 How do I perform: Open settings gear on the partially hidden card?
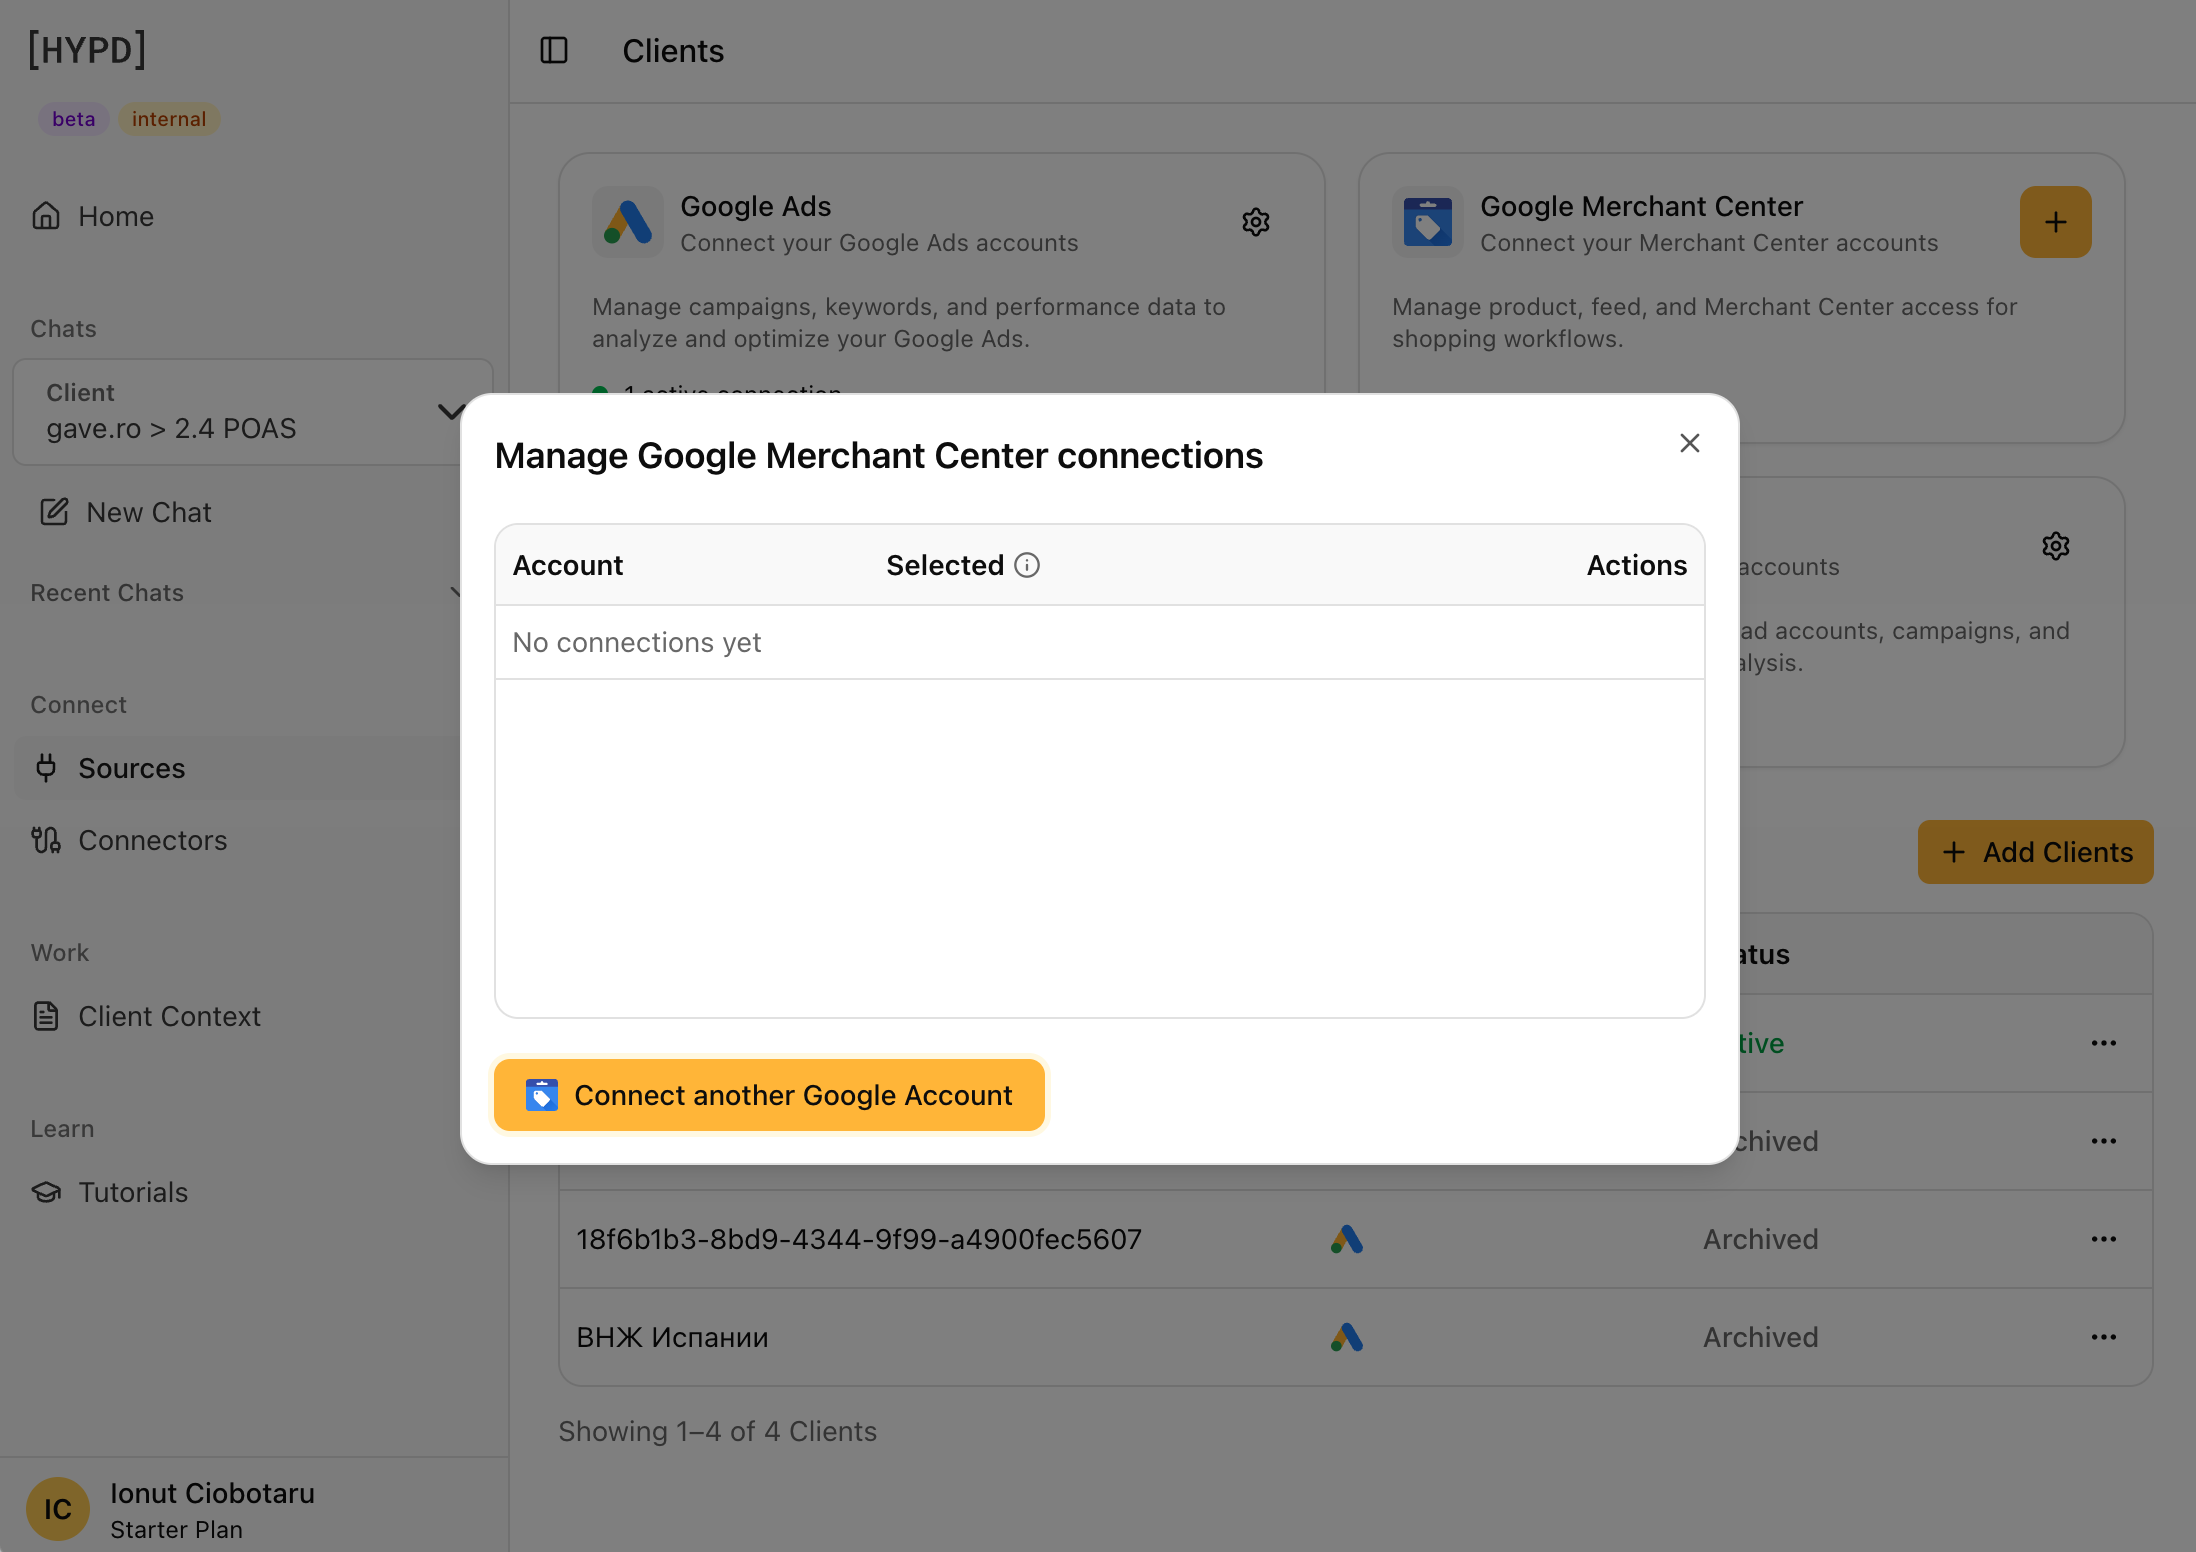click(2056, 546)
